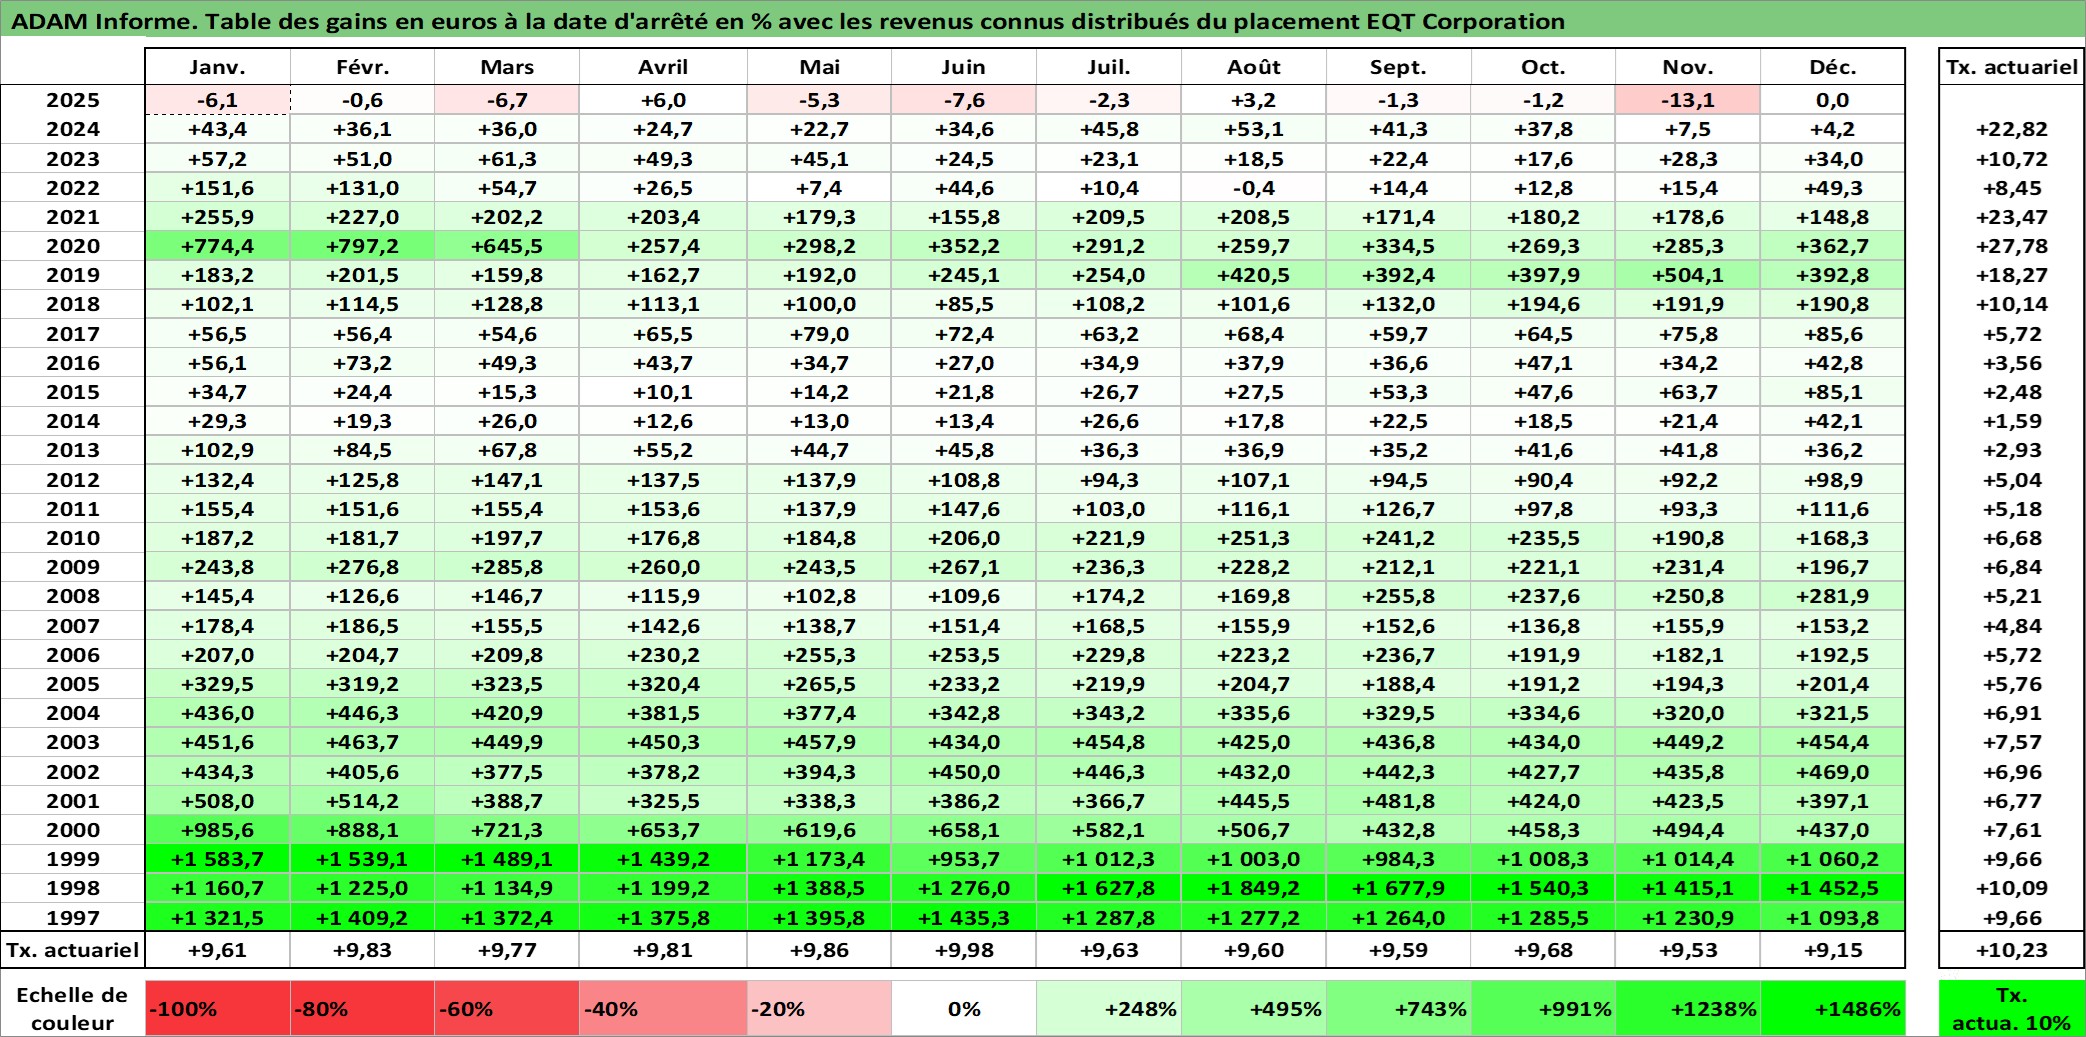Select the Avril column header
Screen dimensions: 2086x1037
663,67
